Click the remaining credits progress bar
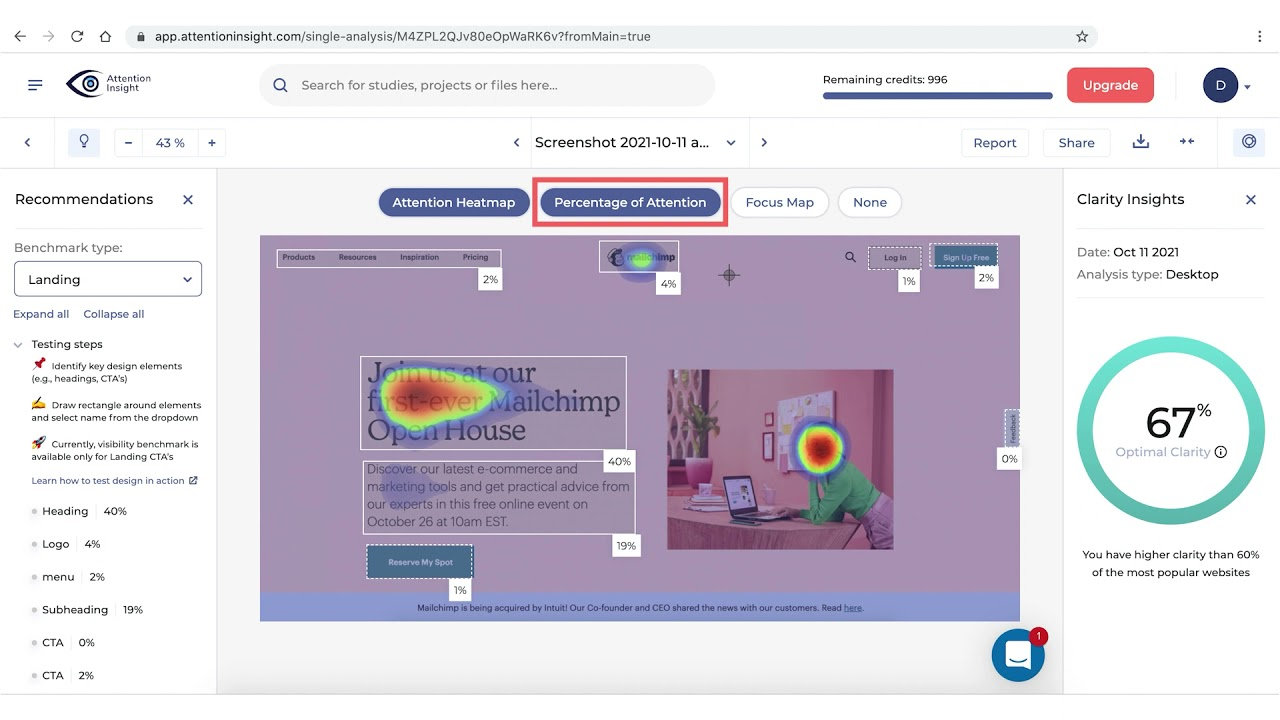The width and height of the screenshot is (1280, 720). click(937, 96)
